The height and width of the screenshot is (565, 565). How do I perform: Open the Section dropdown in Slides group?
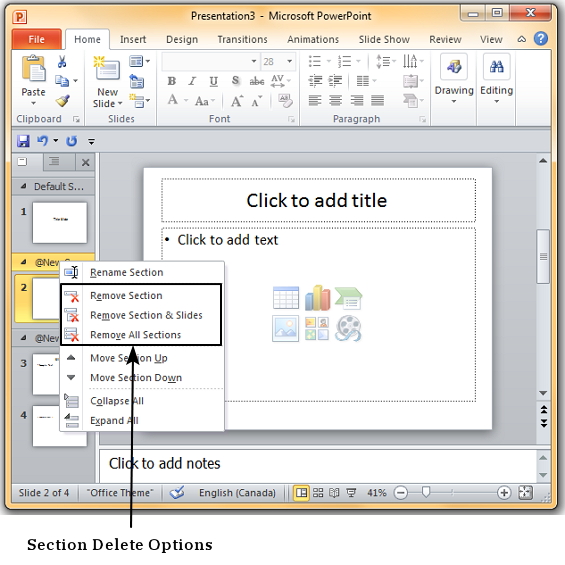coord(139,101)
